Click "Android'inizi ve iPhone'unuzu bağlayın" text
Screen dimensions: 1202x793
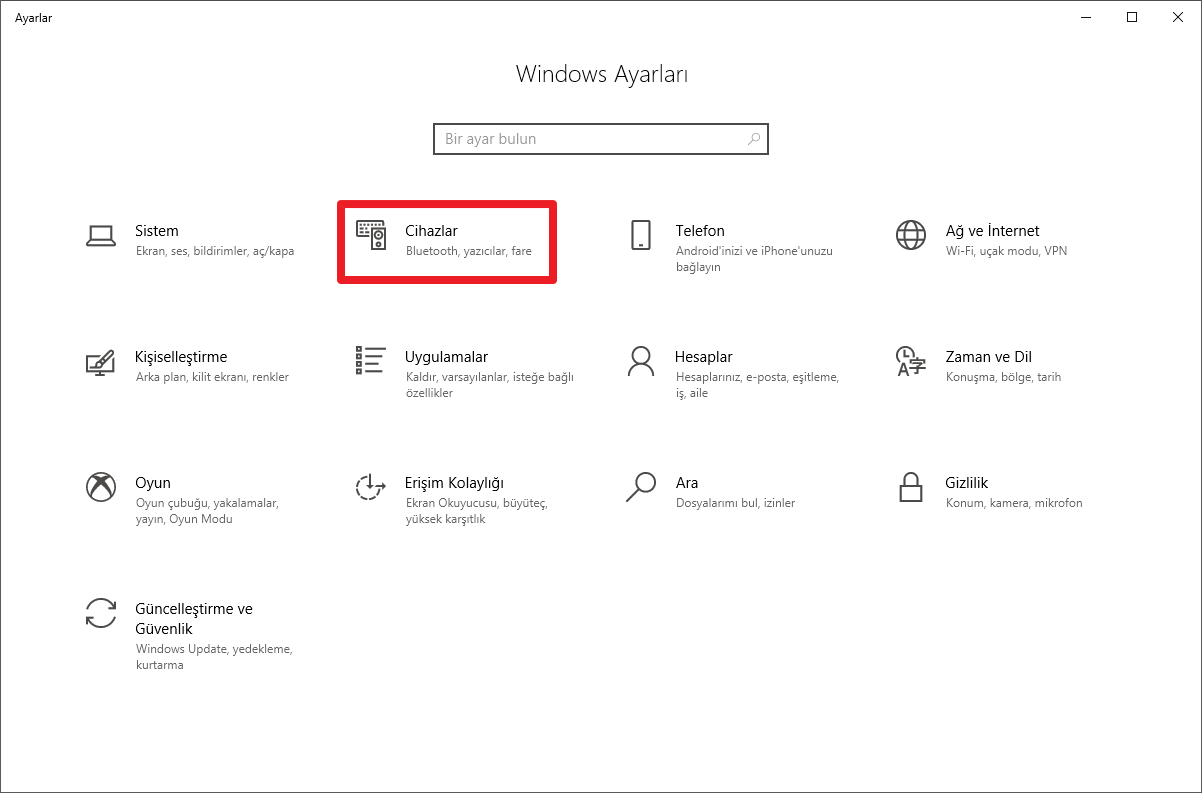754,260
